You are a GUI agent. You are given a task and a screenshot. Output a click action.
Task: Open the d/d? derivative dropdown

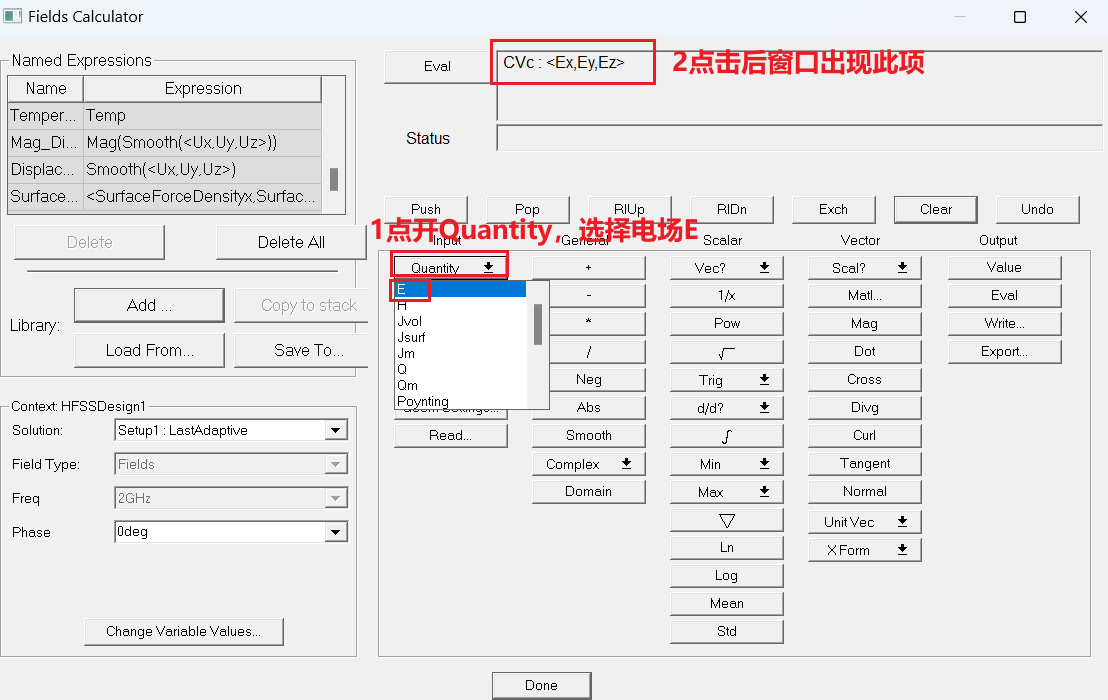tap(726, 408)
